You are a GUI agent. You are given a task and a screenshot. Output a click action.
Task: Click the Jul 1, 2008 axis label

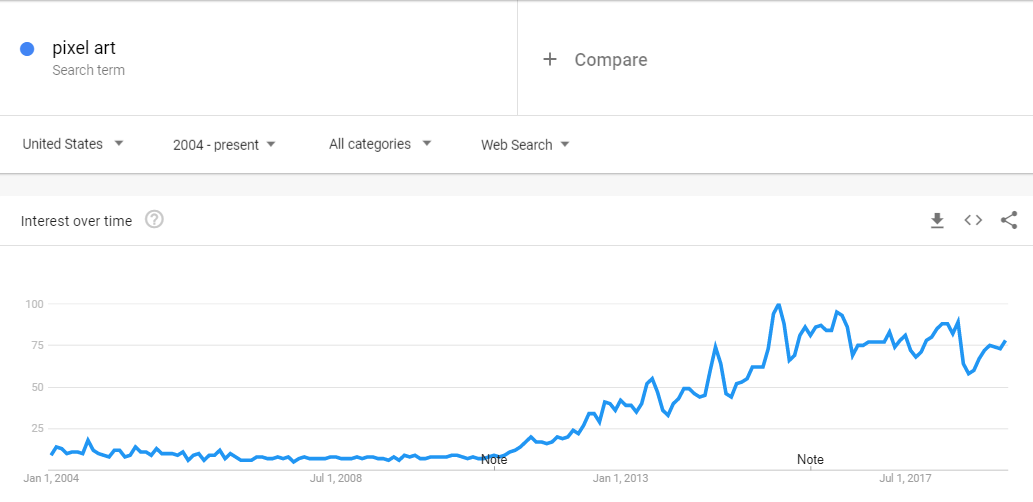pos(336,478)
